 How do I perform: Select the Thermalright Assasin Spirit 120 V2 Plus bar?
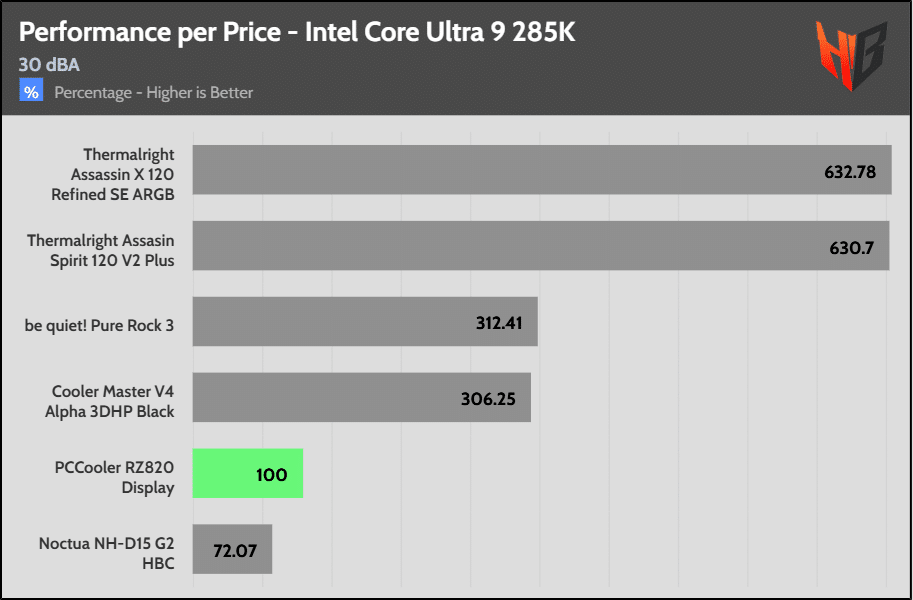pyautogui.click(x=500, y=246)
